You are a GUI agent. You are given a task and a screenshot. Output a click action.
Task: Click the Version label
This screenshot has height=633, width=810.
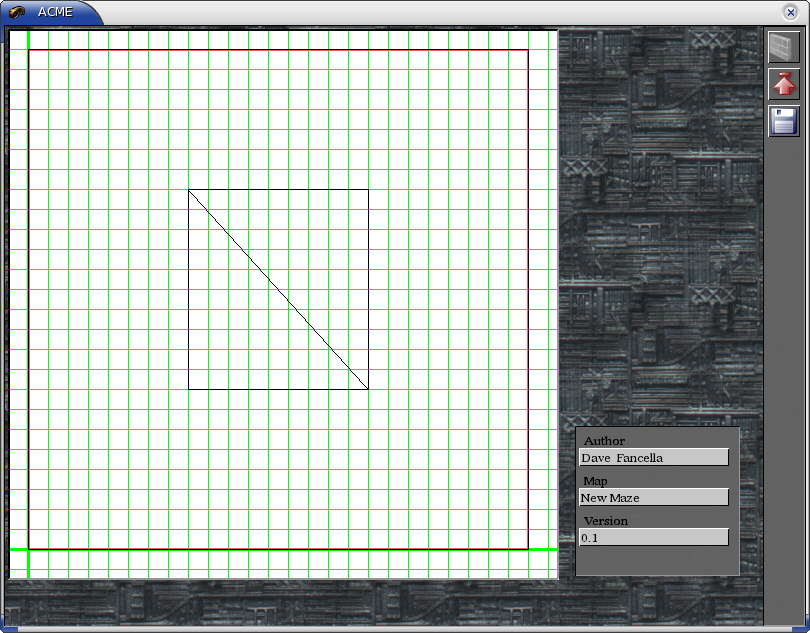point(605,521)
